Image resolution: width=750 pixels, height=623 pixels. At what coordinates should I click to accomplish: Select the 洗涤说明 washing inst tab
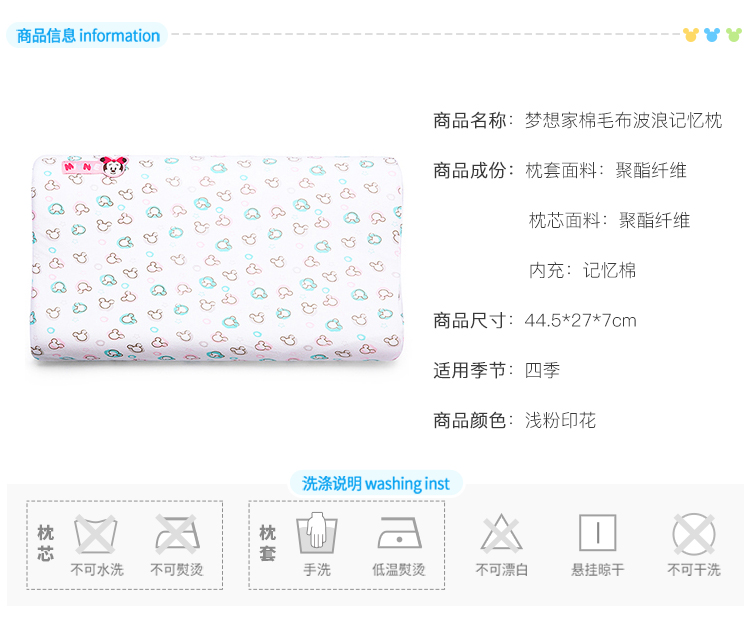pos(376,483)
